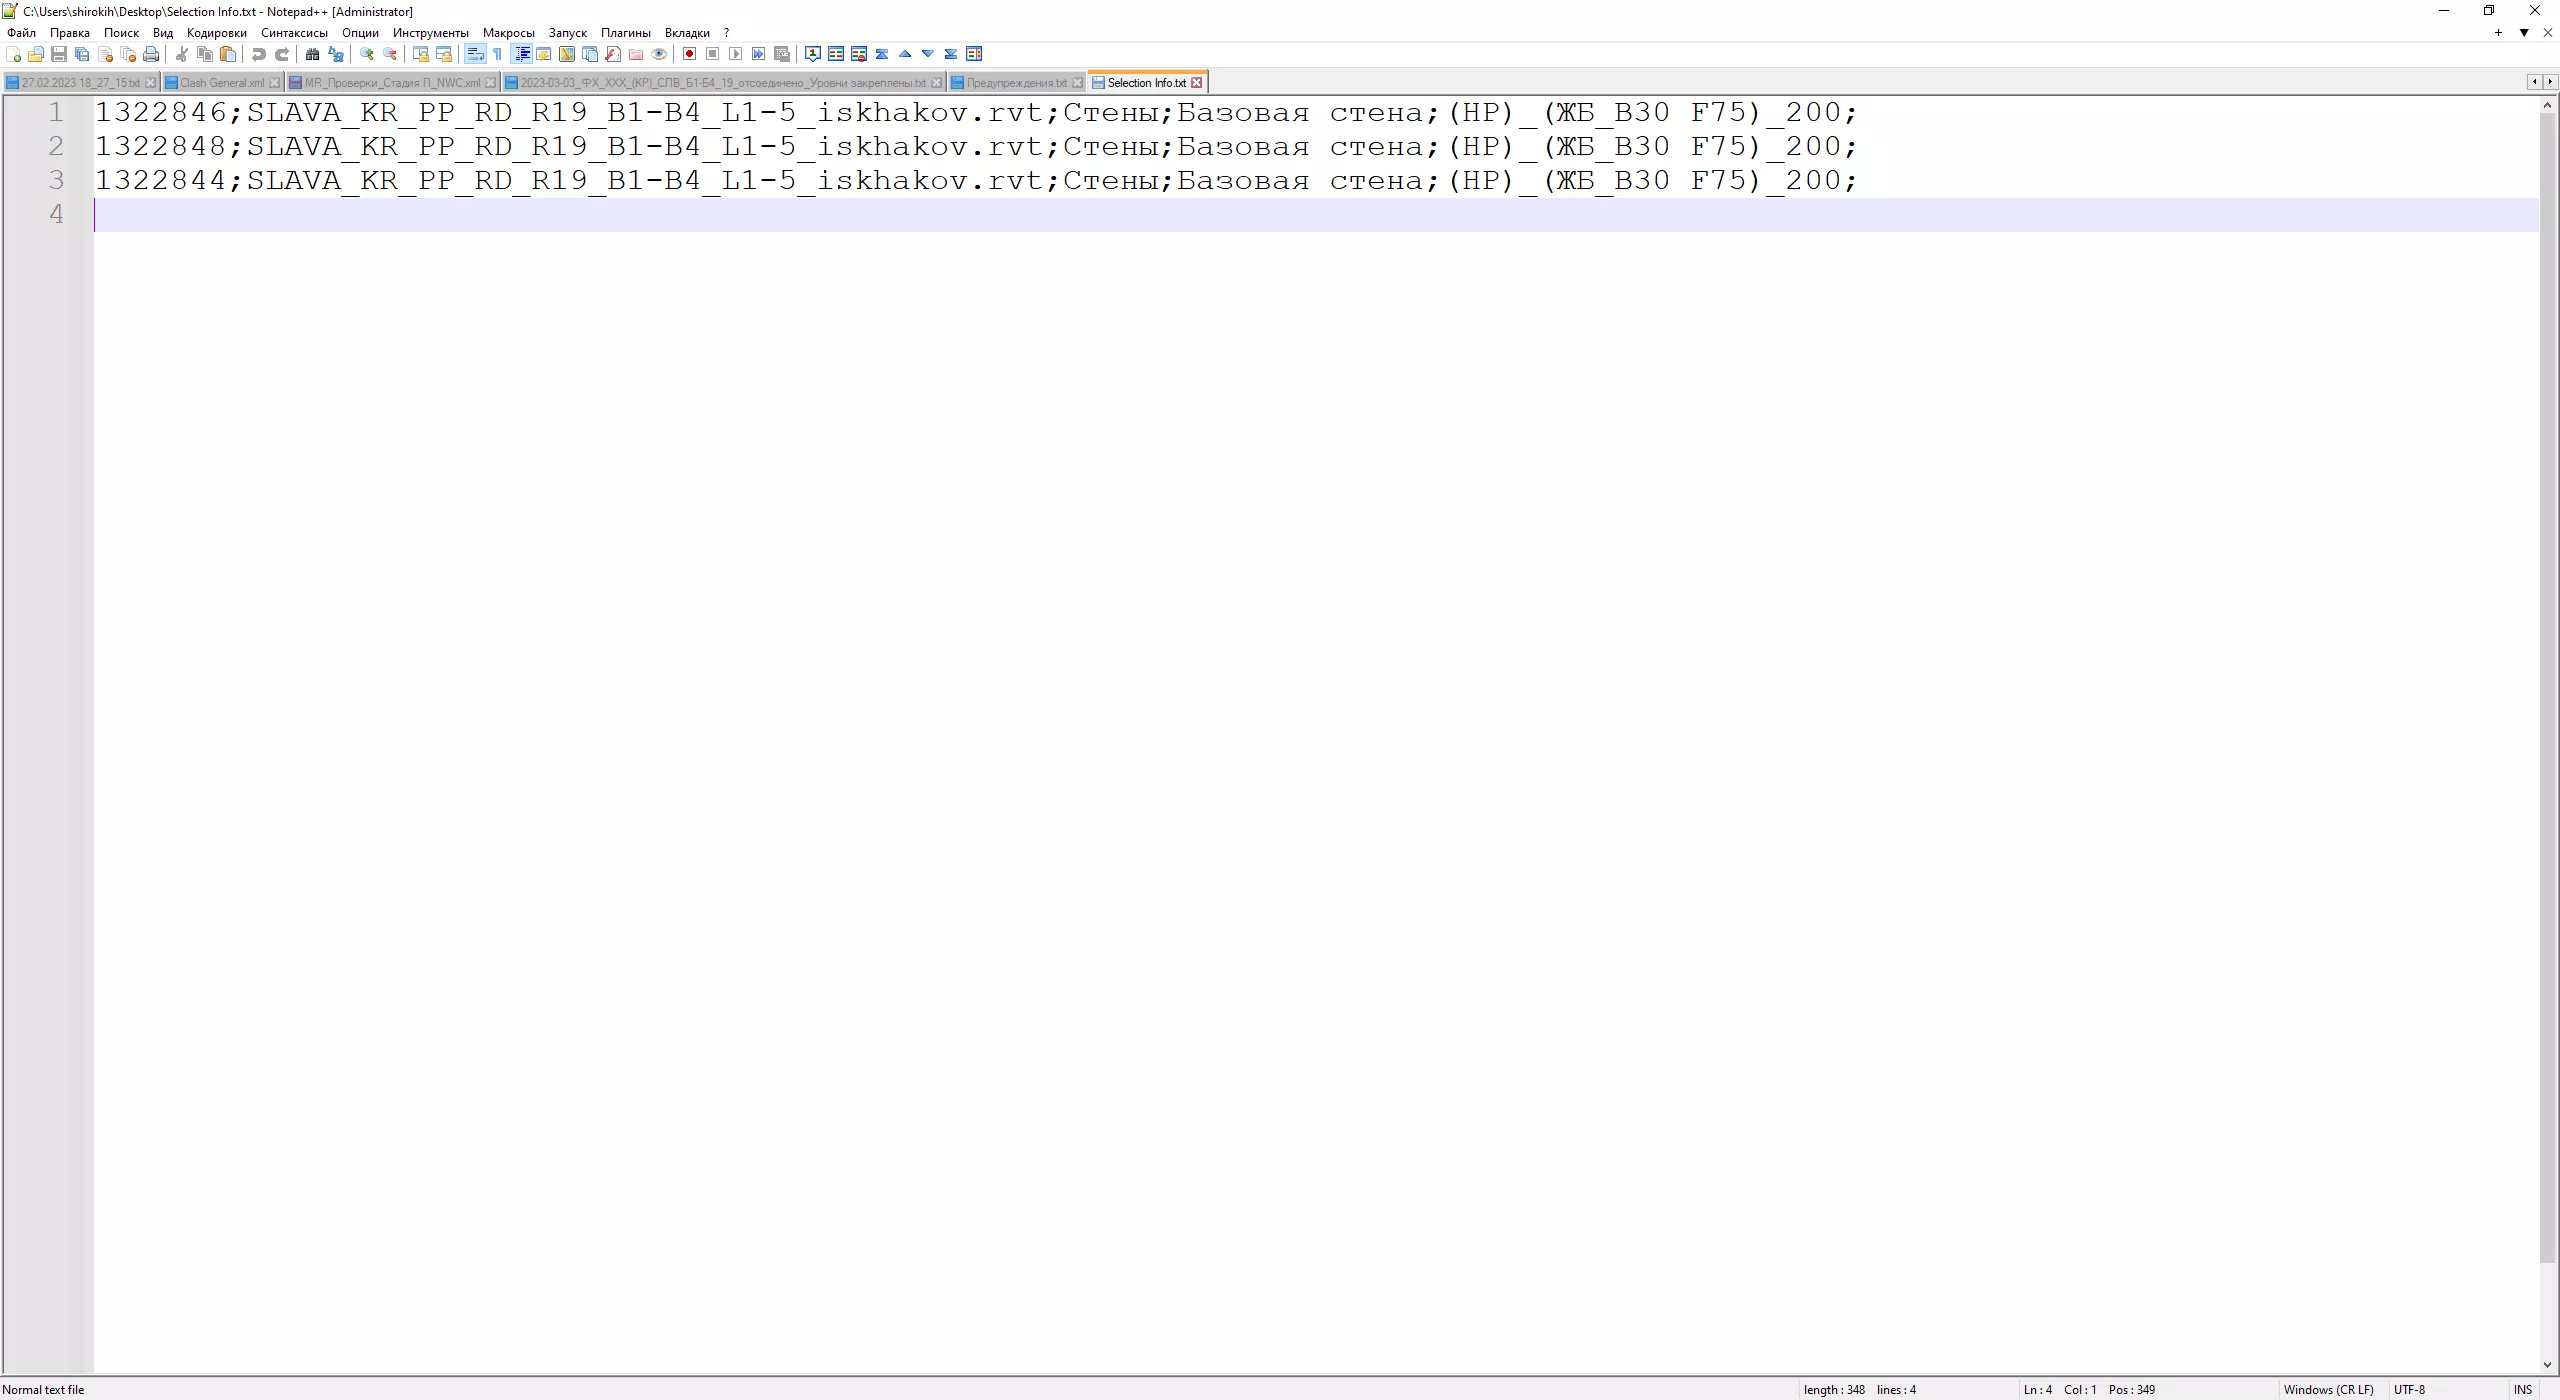The height and width of the screenshot is (1400, 2560).
Task: Toggle the Word Wrap toolbar button
Action: pyautogui.click(x=475, y=54)
